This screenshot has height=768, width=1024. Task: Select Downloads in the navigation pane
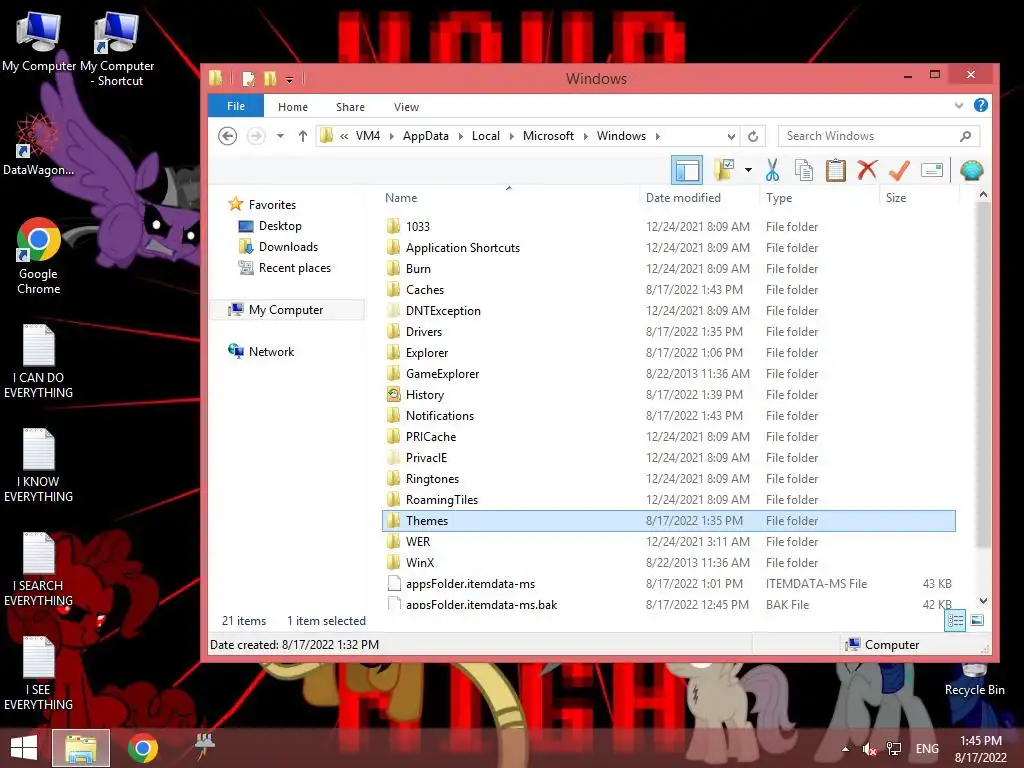pos(278,247)
